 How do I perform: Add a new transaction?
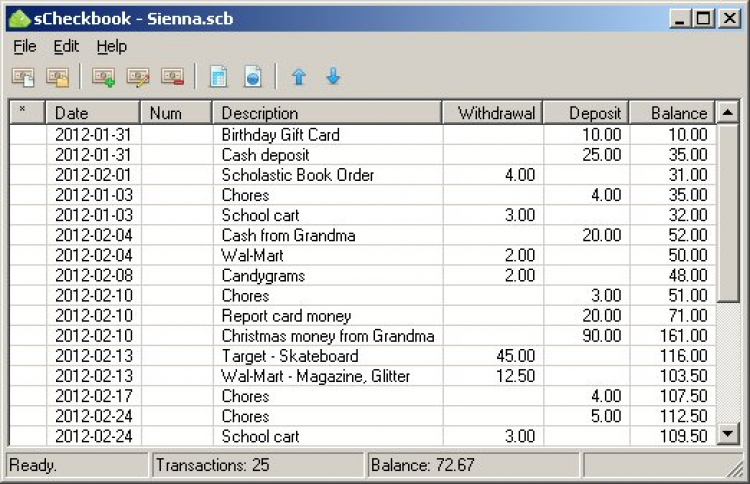pos(103,77)
